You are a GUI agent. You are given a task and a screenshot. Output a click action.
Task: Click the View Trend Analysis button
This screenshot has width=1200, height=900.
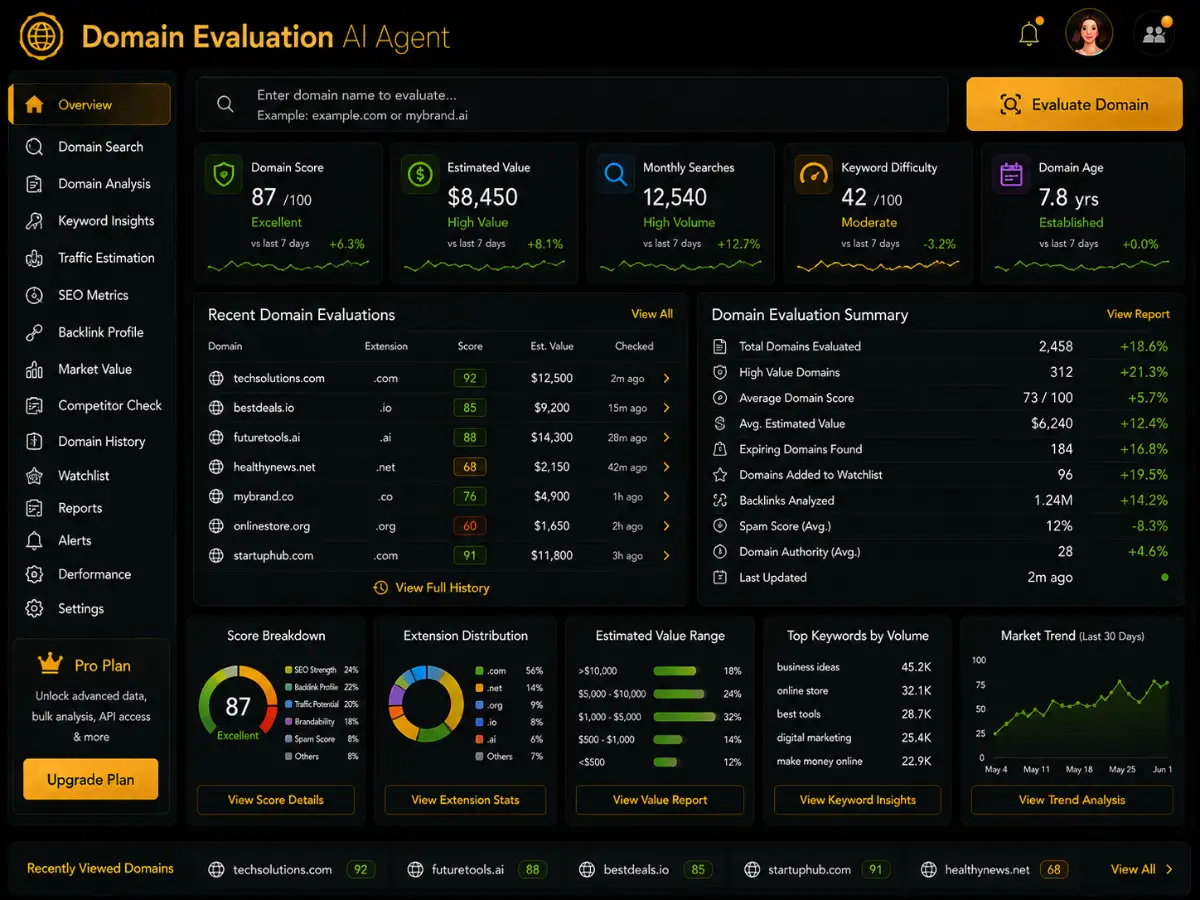coord(1072,800)
